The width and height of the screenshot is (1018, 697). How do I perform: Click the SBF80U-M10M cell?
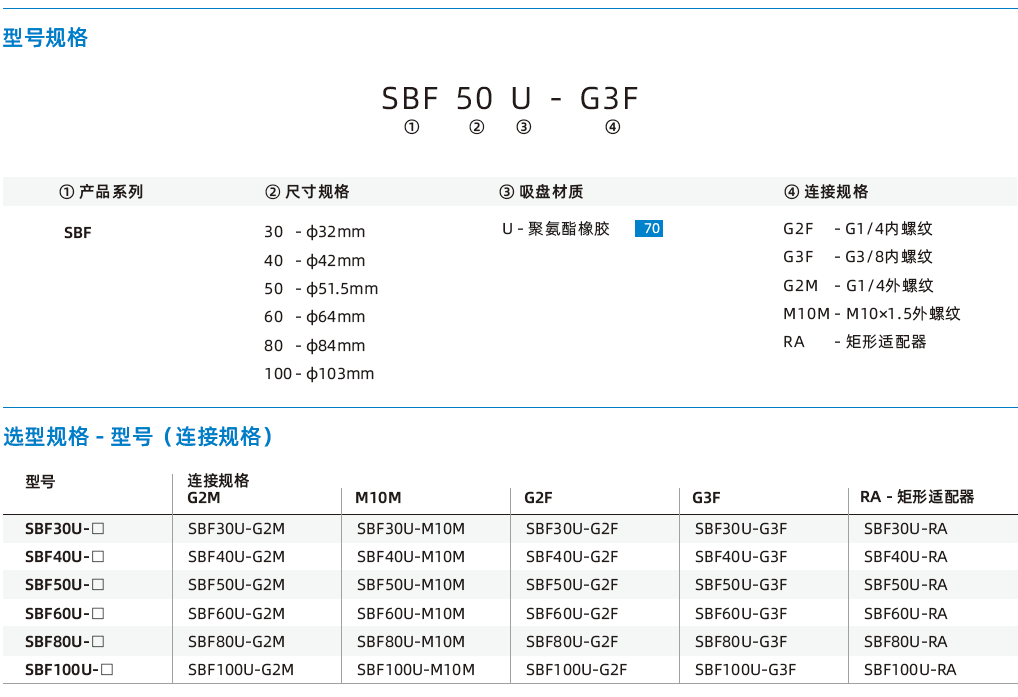pos(411,641)
